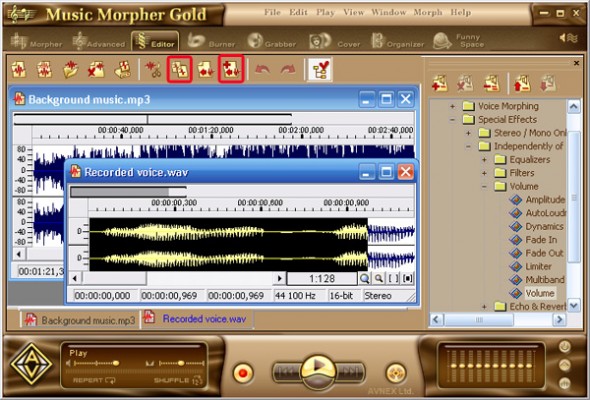Open the Morph menu
Image resolution: width=590 pixels, height=400 pixels.
coord(428,13)
